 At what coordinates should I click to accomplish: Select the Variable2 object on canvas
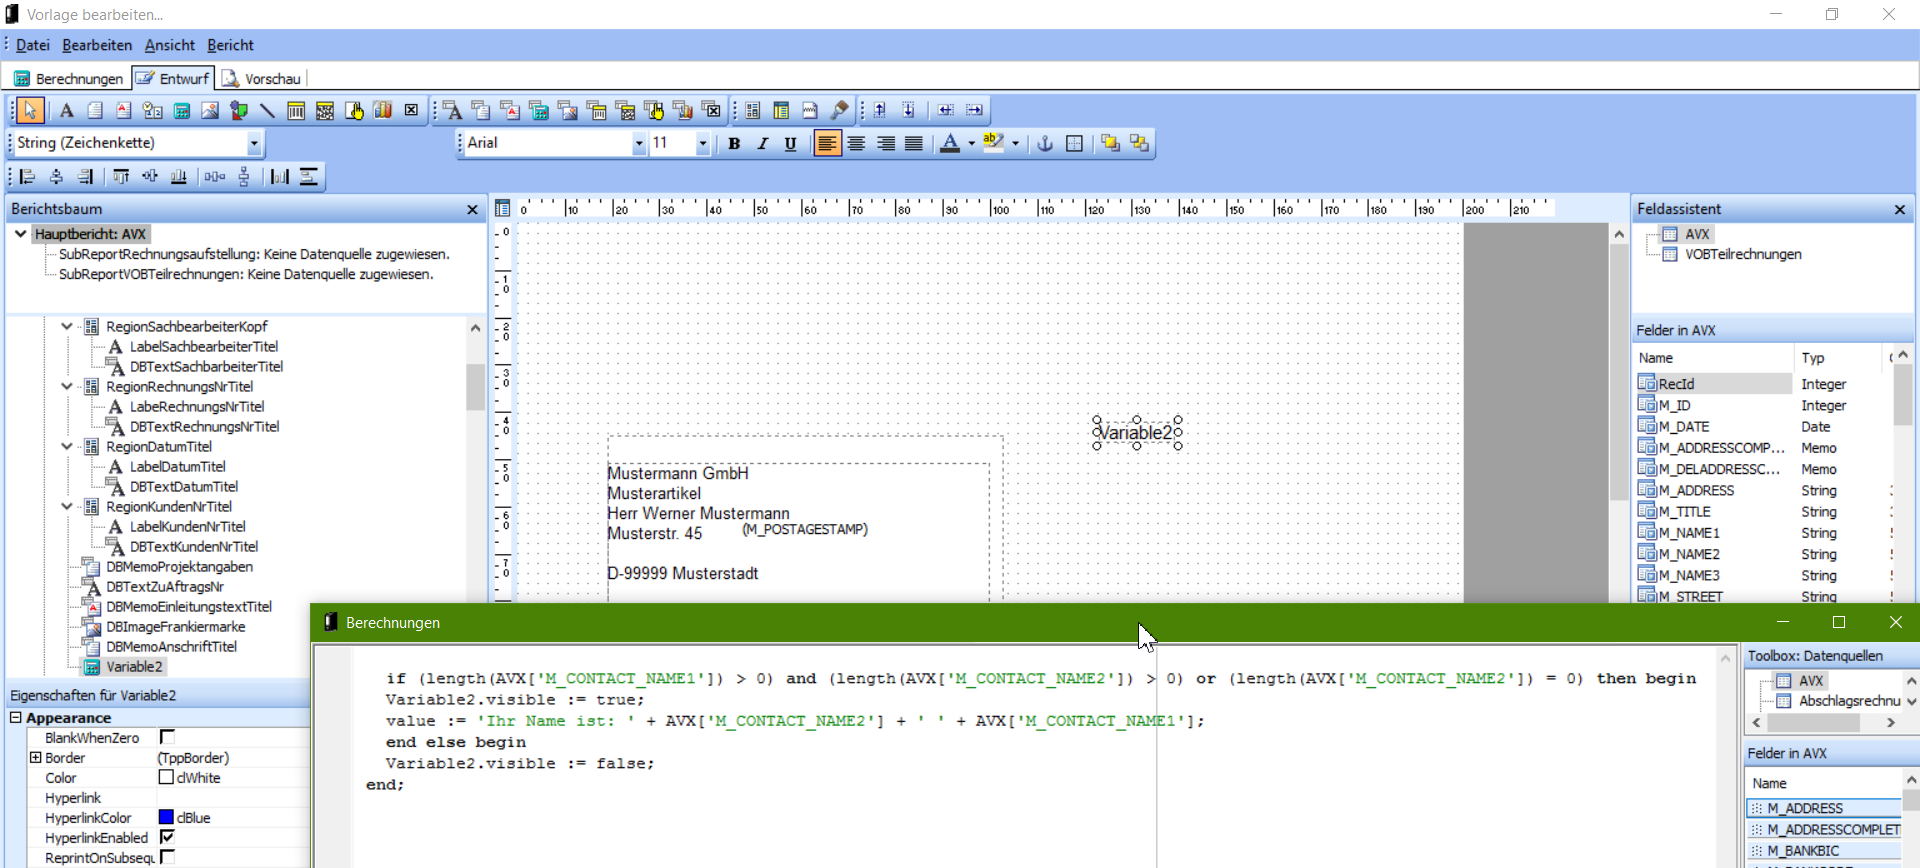coord(1137,433)
